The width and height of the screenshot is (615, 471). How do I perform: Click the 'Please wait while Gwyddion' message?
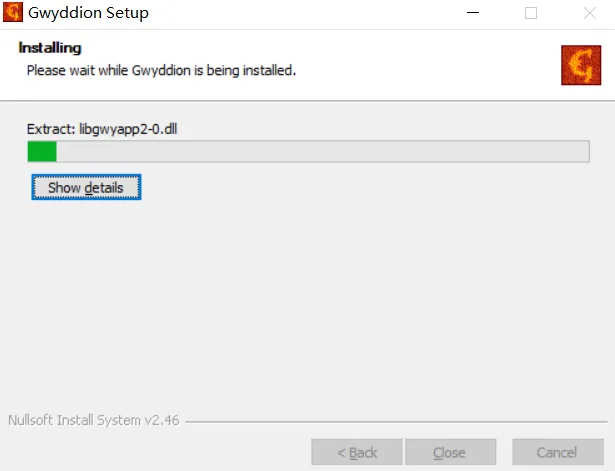[161, 71]
